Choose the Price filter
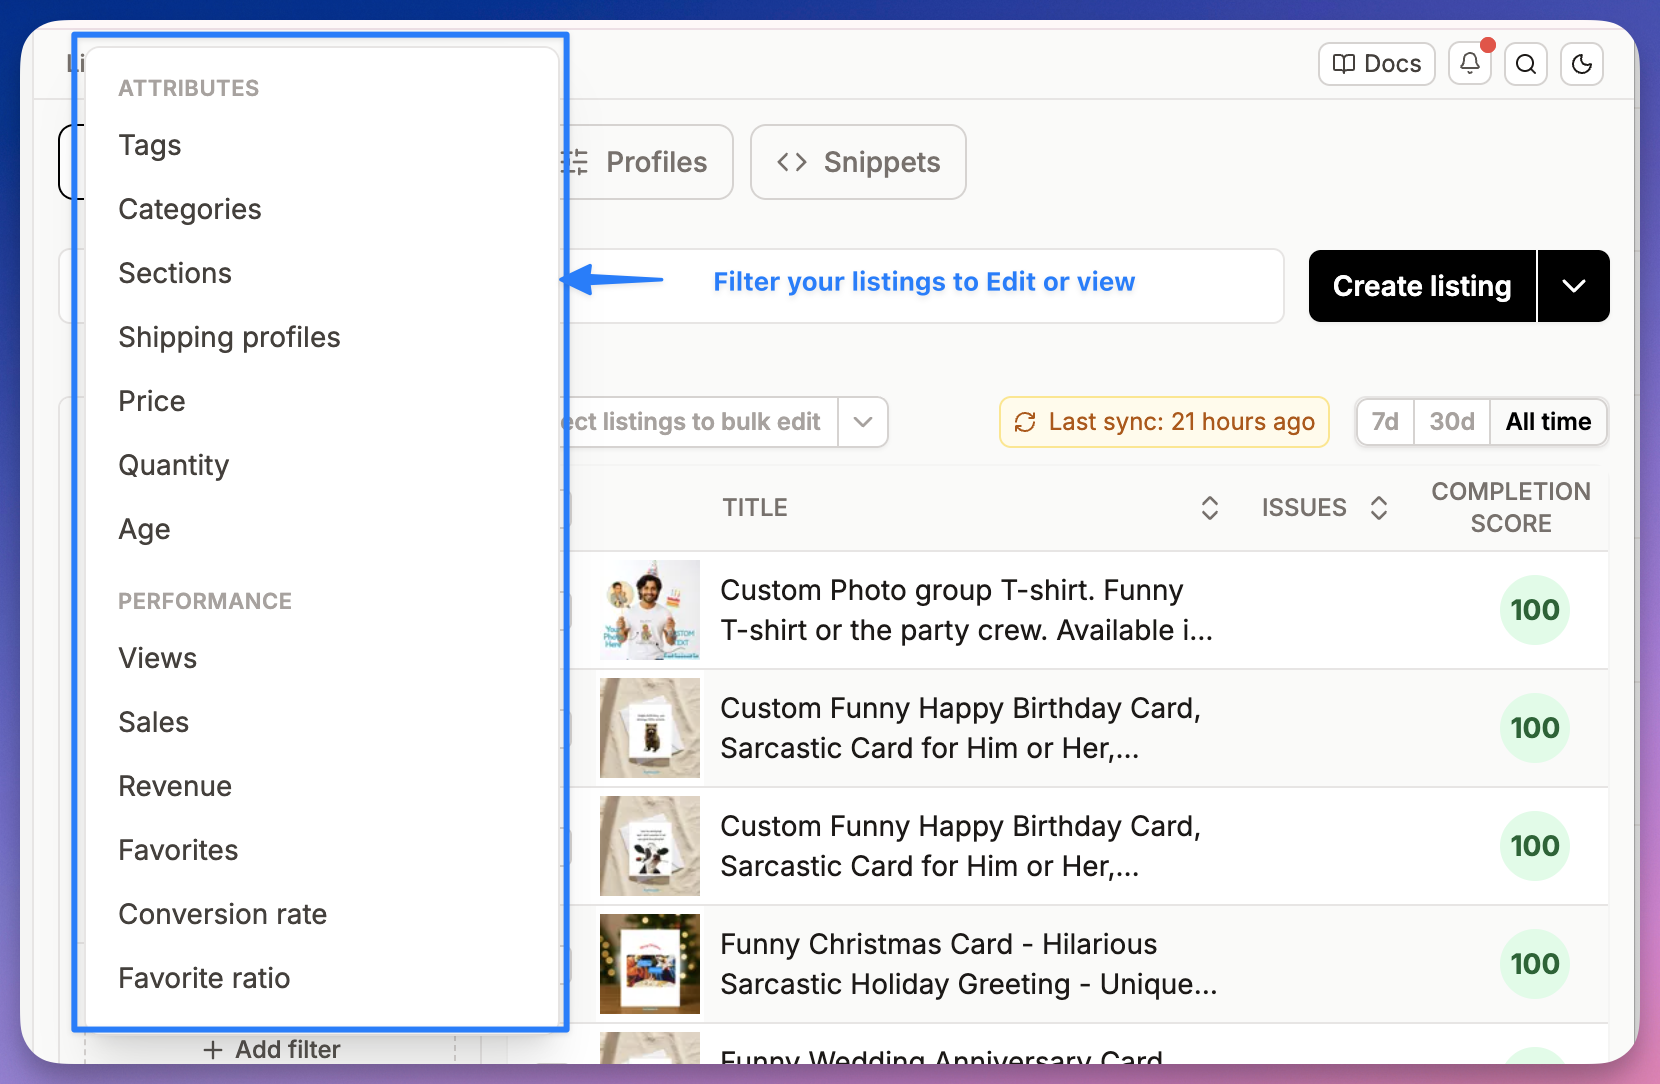Screen dimensions: 1660x1084 click(x=152, y=401)
